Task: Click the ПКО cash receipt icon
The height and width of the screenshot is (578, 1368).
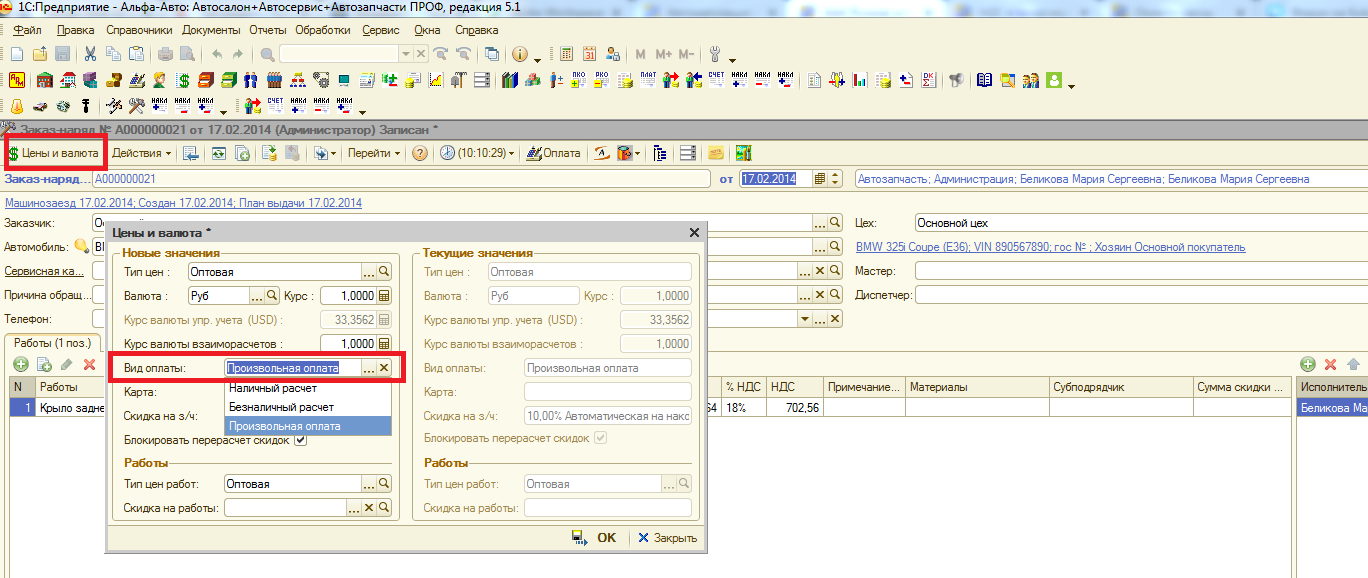Action: 579,80
